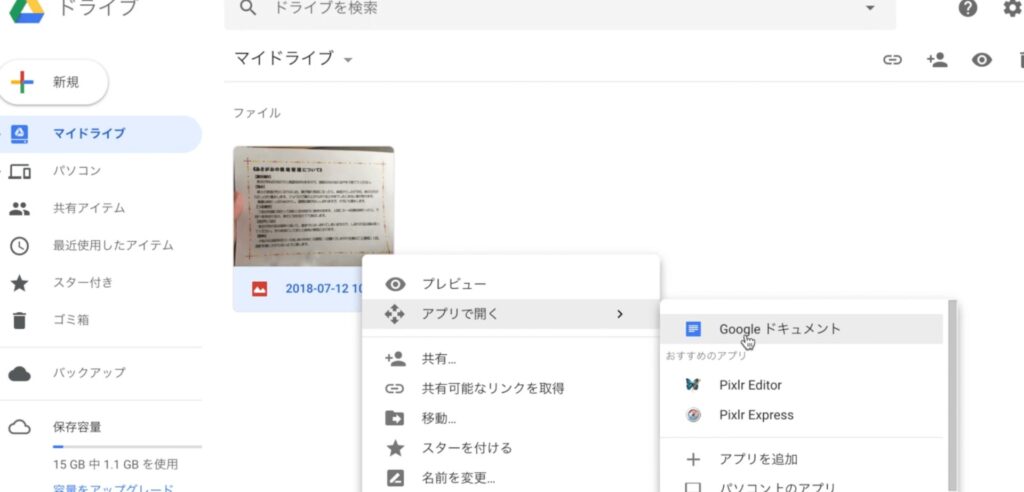Click the おすすめのアプリ heading
The height and width of the screenshot is (492, 1024).
point(706,356)
